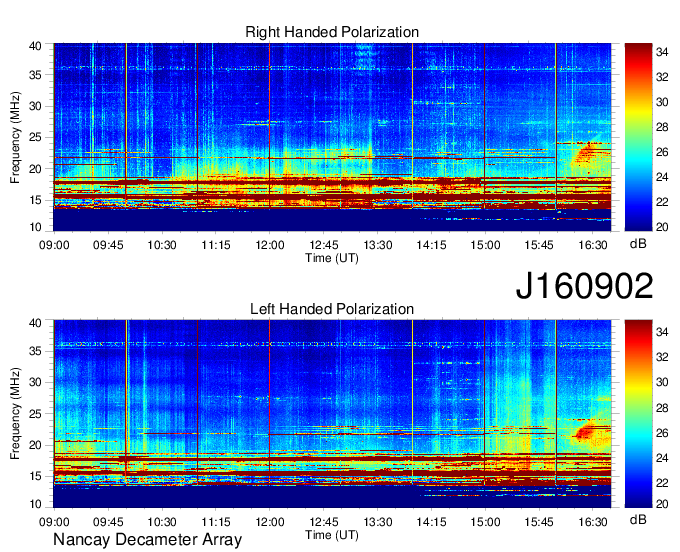Viewport: 680px width, 552px height.
Task: Click 16:30 time tick of Left Handed plot
Action: (593, 522)
